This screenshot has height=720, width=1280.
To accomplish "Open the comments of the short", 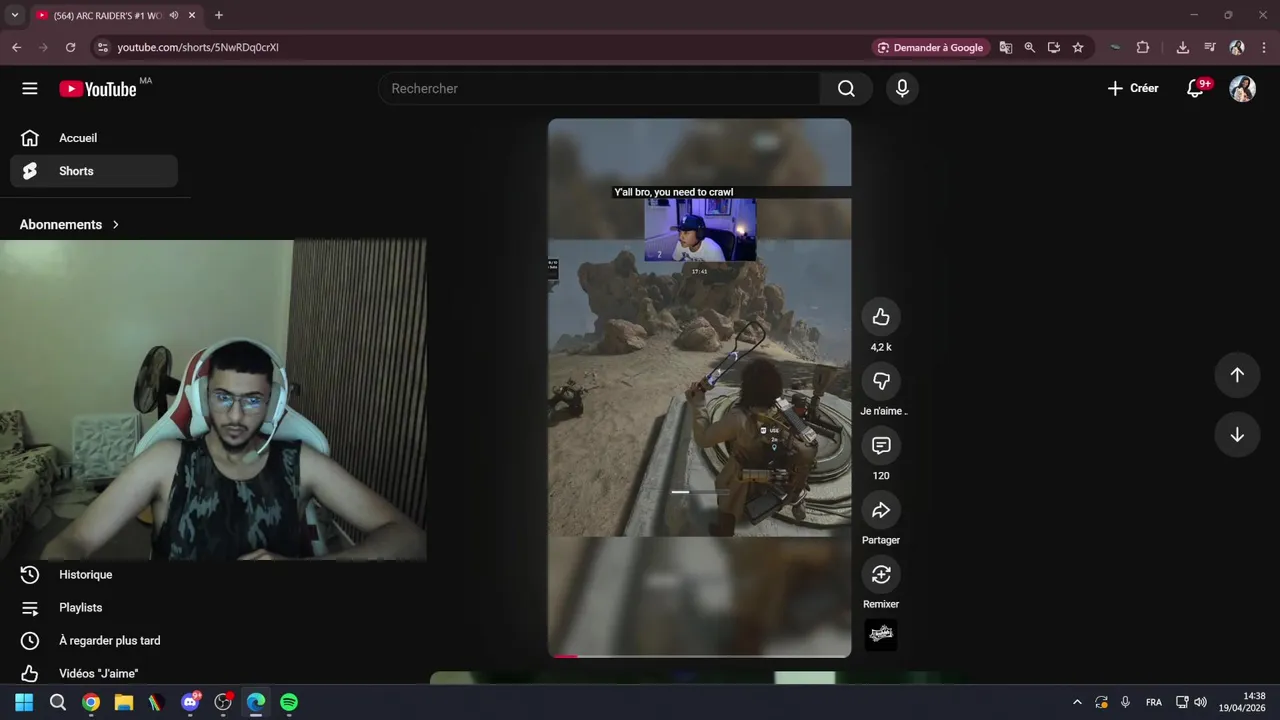I will pyautogui.click(x=881, y=445).
